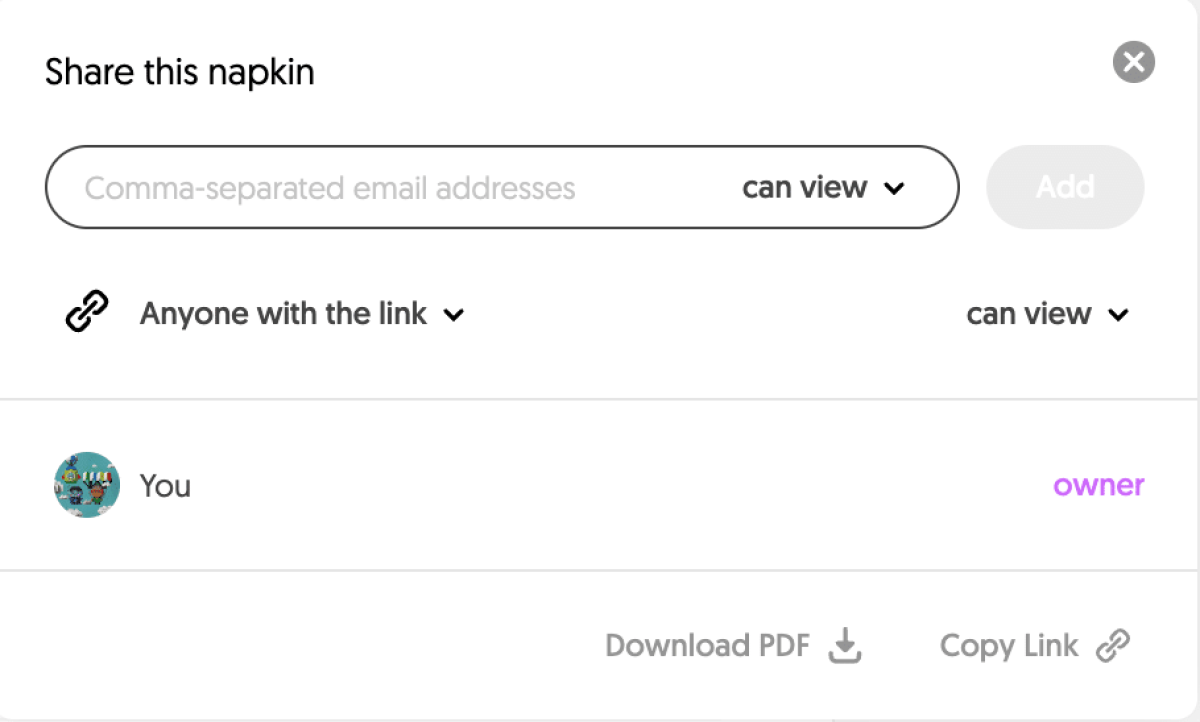The width and height of the screenshot is (1200, 722).
Task: Click the chevron beside Anyone with the link
Action: point(454,315)
